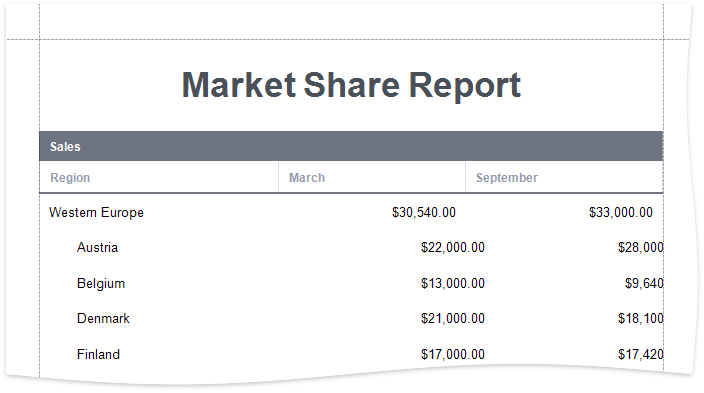This screenshot has width=704, height=393.
Task: Click Denmark March value $21,000.00
Action: click(x=453, y=318)
